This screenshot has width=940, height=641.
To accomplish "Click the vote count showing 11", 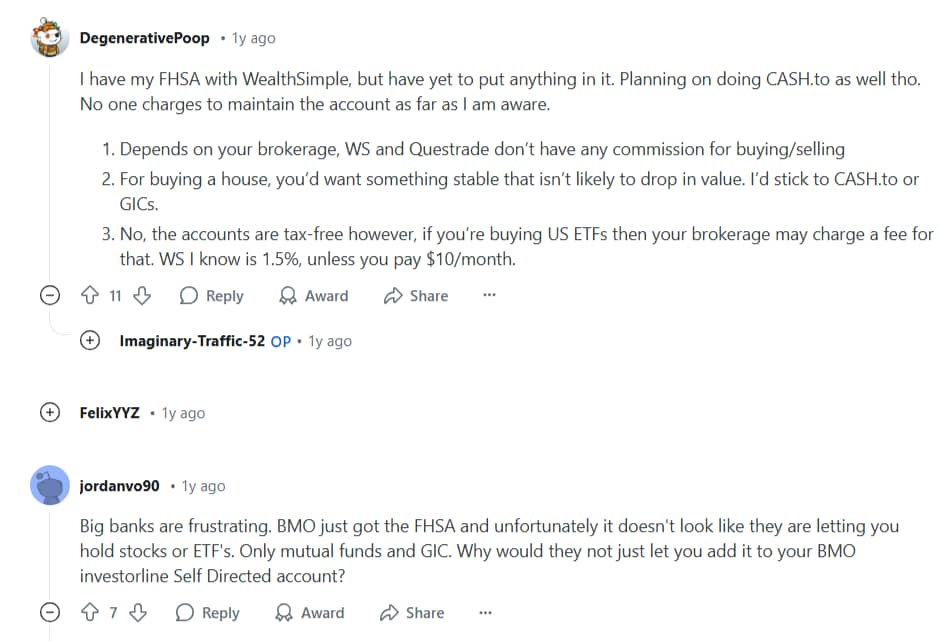I will (117, 296).
